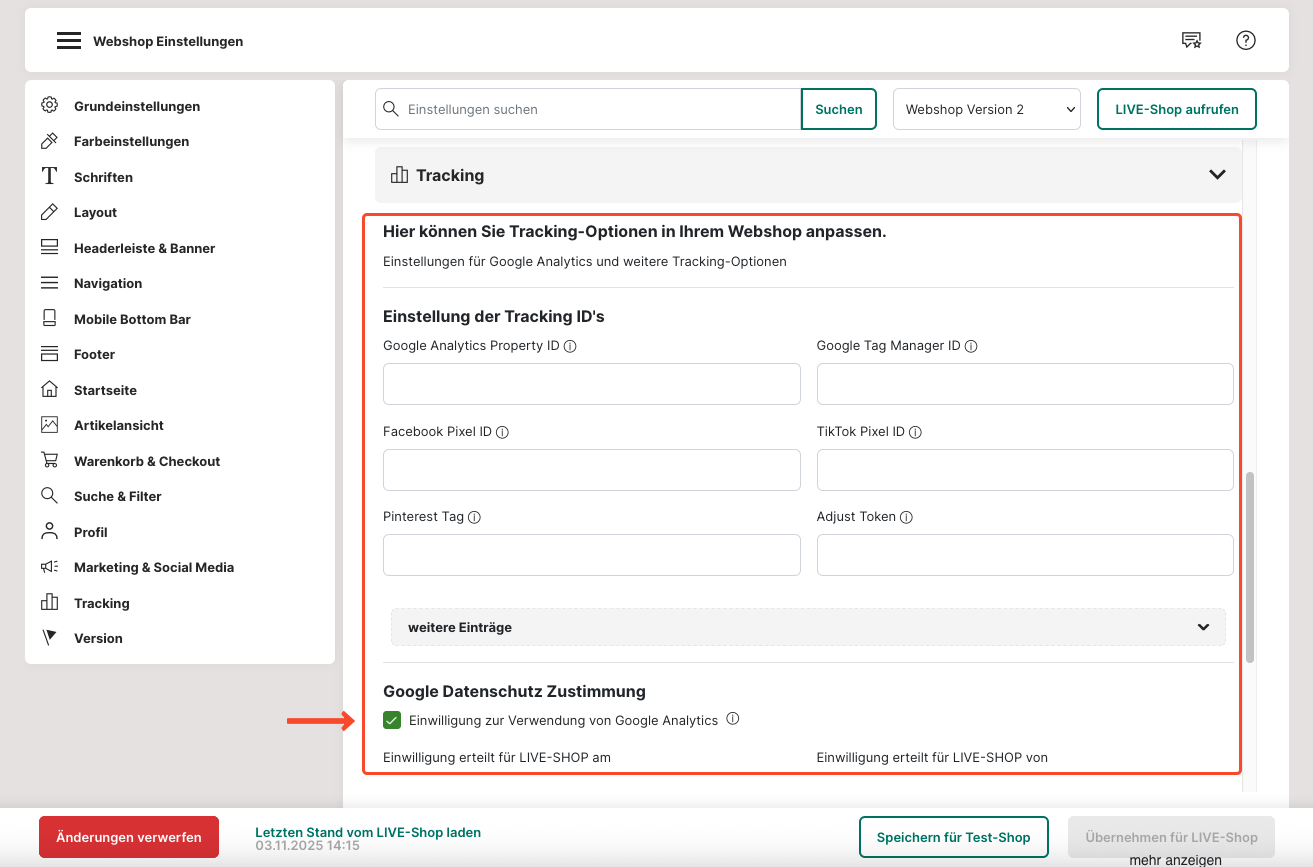Click the Änderungen verwerfen button

[129, 837]
